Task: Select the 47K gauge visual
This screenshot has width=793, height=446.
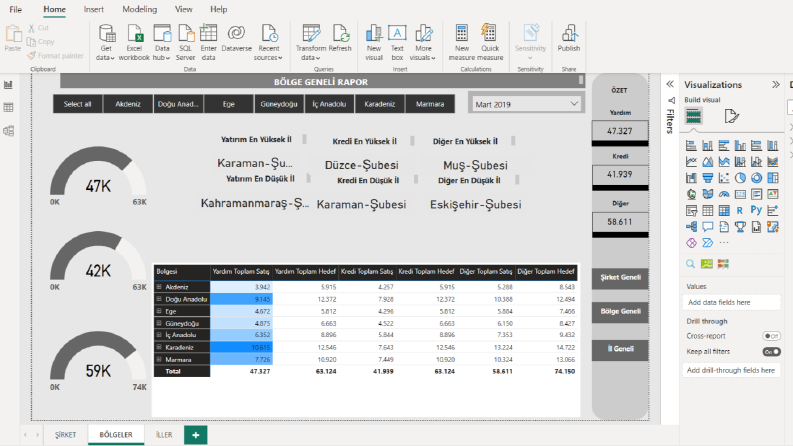Action: 98,175
